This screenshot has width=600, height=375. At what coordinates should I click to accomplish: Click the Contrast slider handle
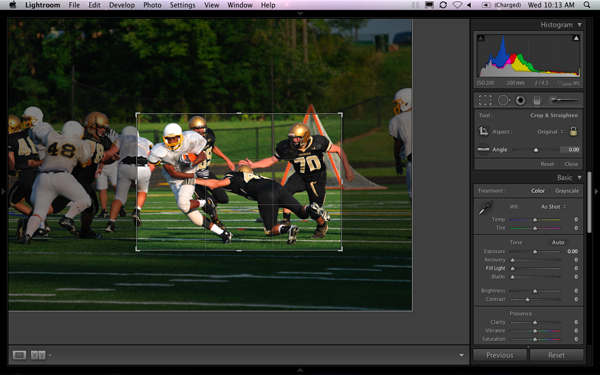pos(527,300)
